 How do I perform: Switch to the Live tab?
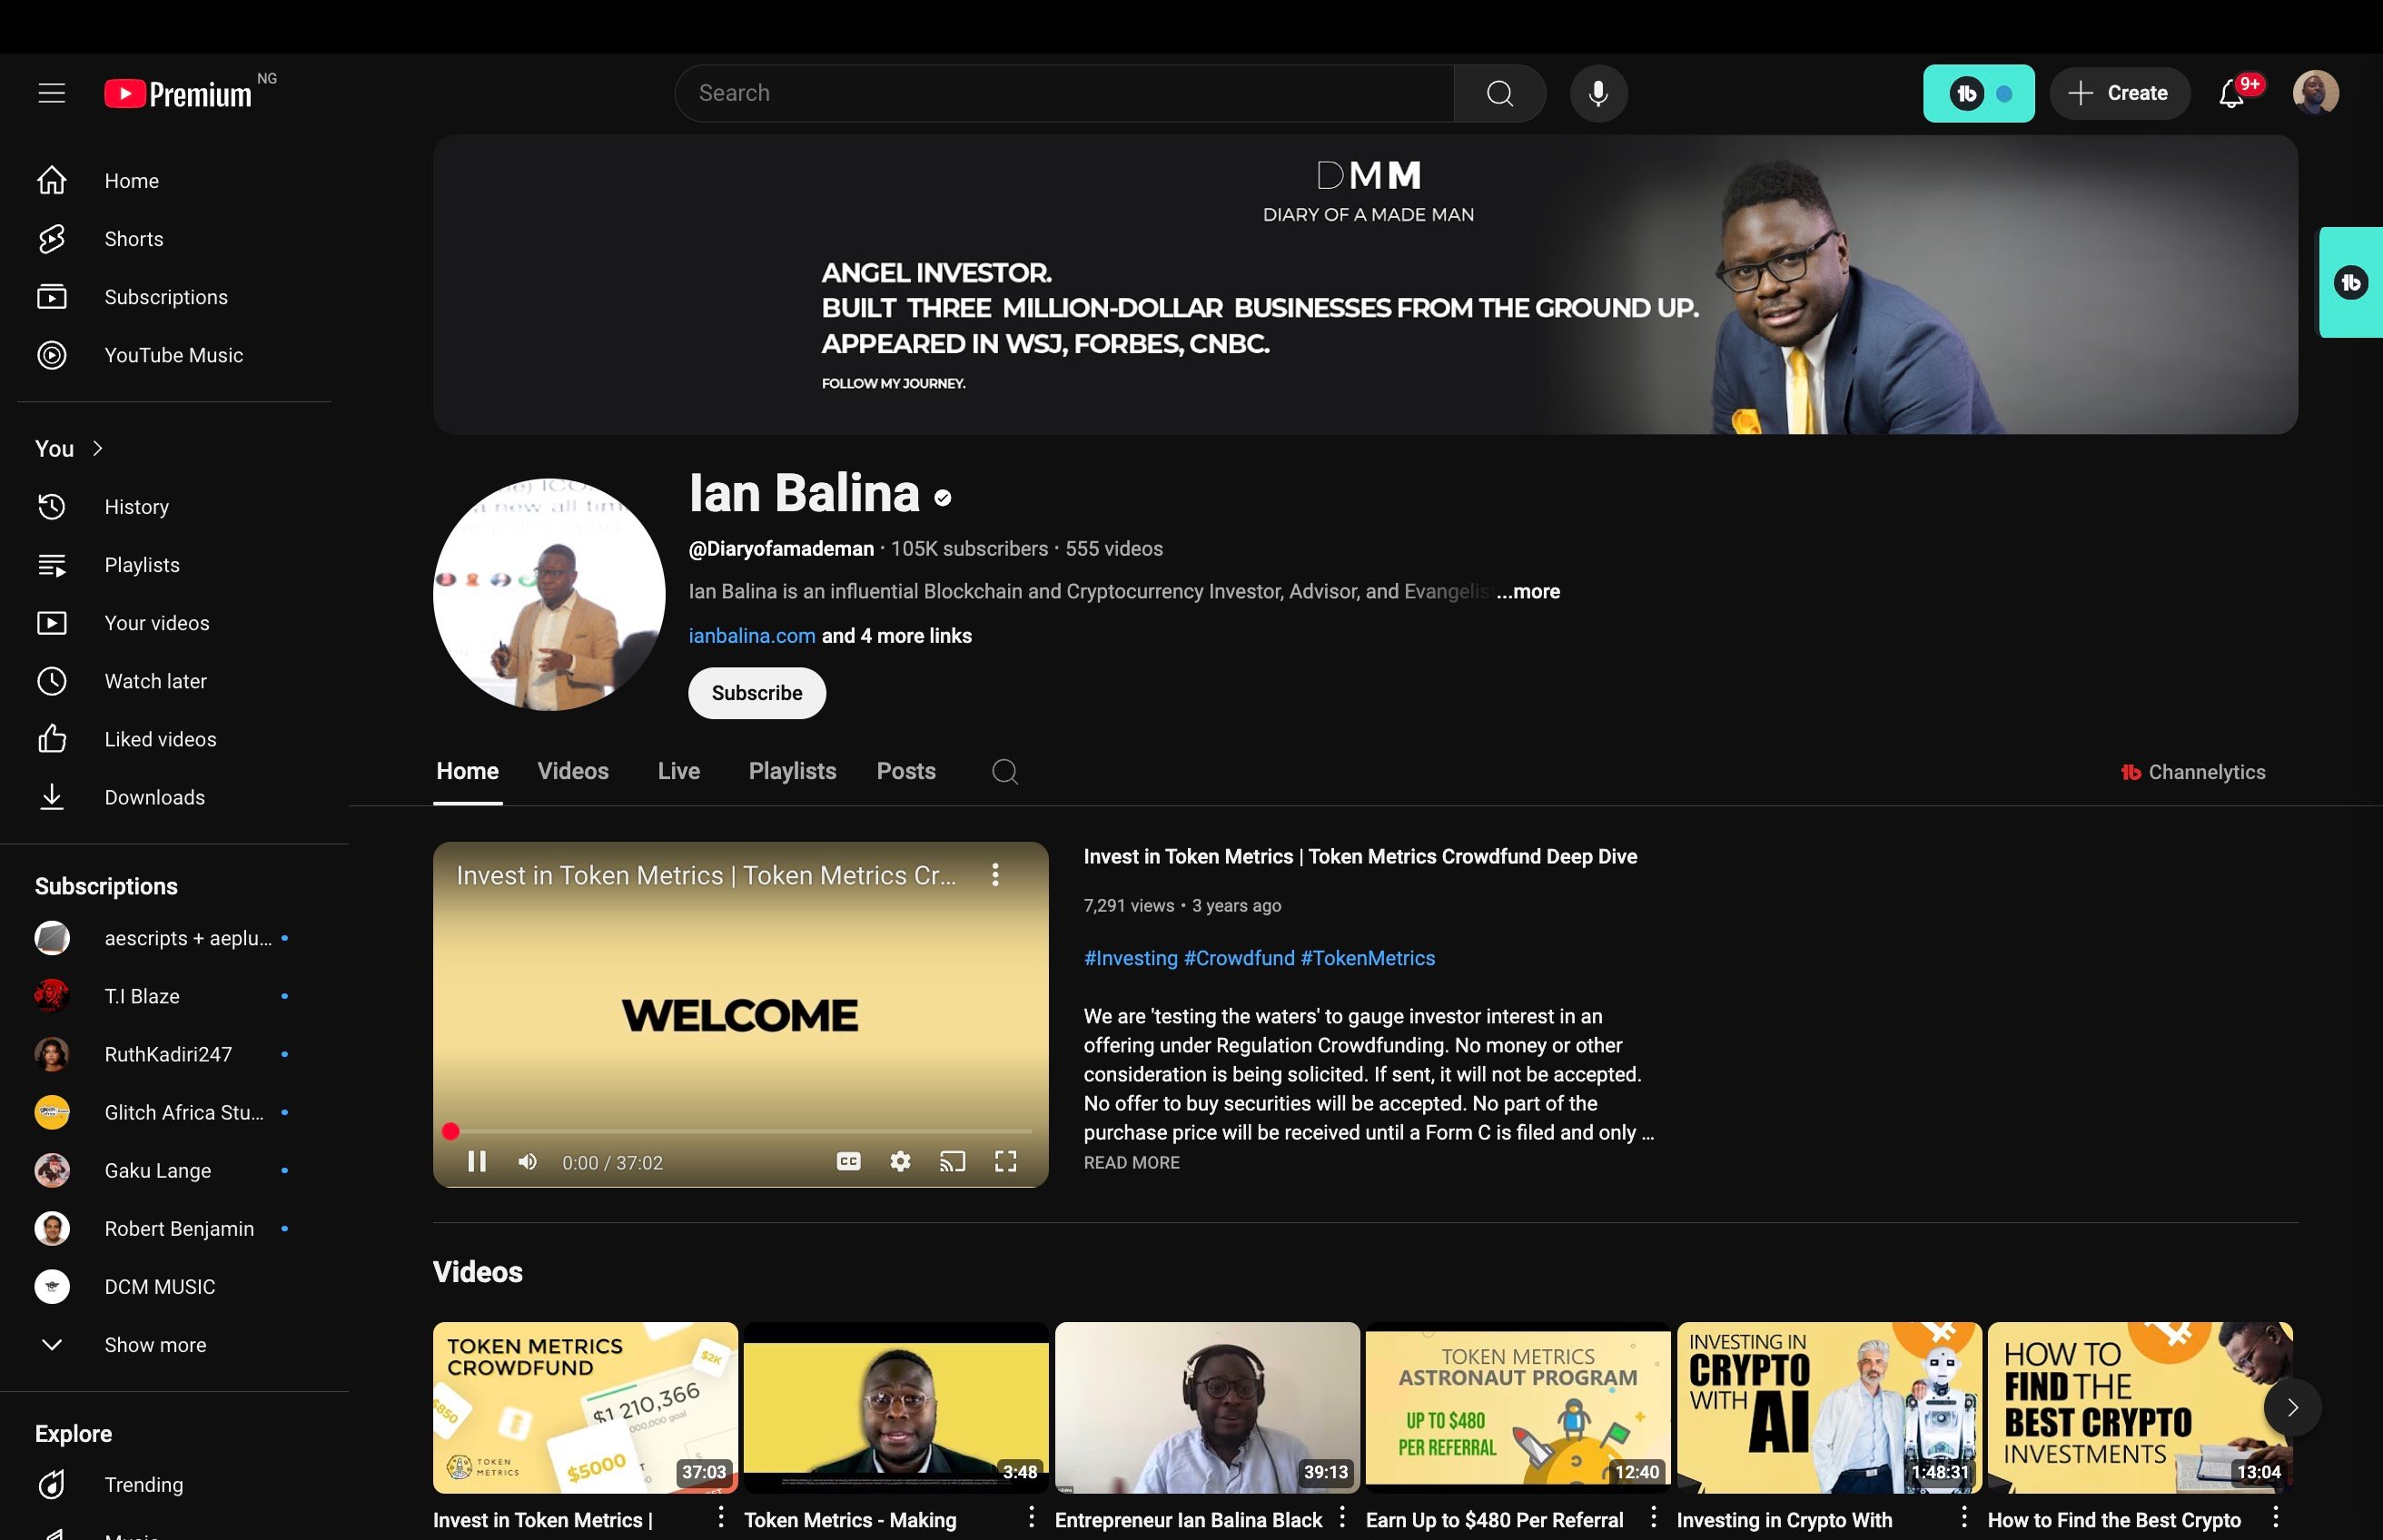click(678, 772)
